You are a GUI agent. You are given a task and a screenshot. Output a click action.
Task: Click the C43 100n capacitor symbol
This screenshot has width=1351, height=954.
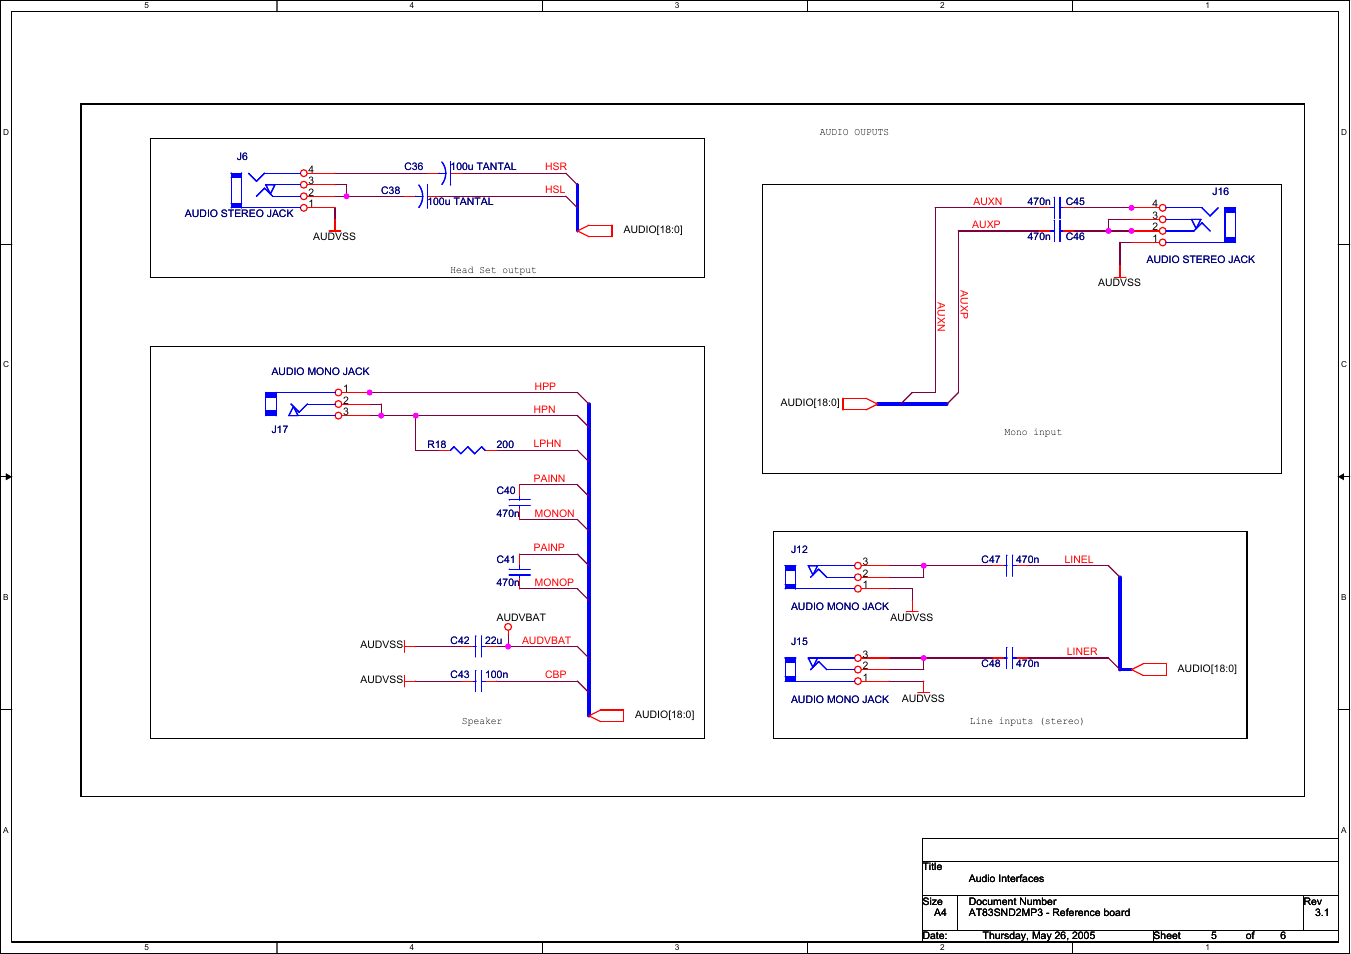click(480, 681)
